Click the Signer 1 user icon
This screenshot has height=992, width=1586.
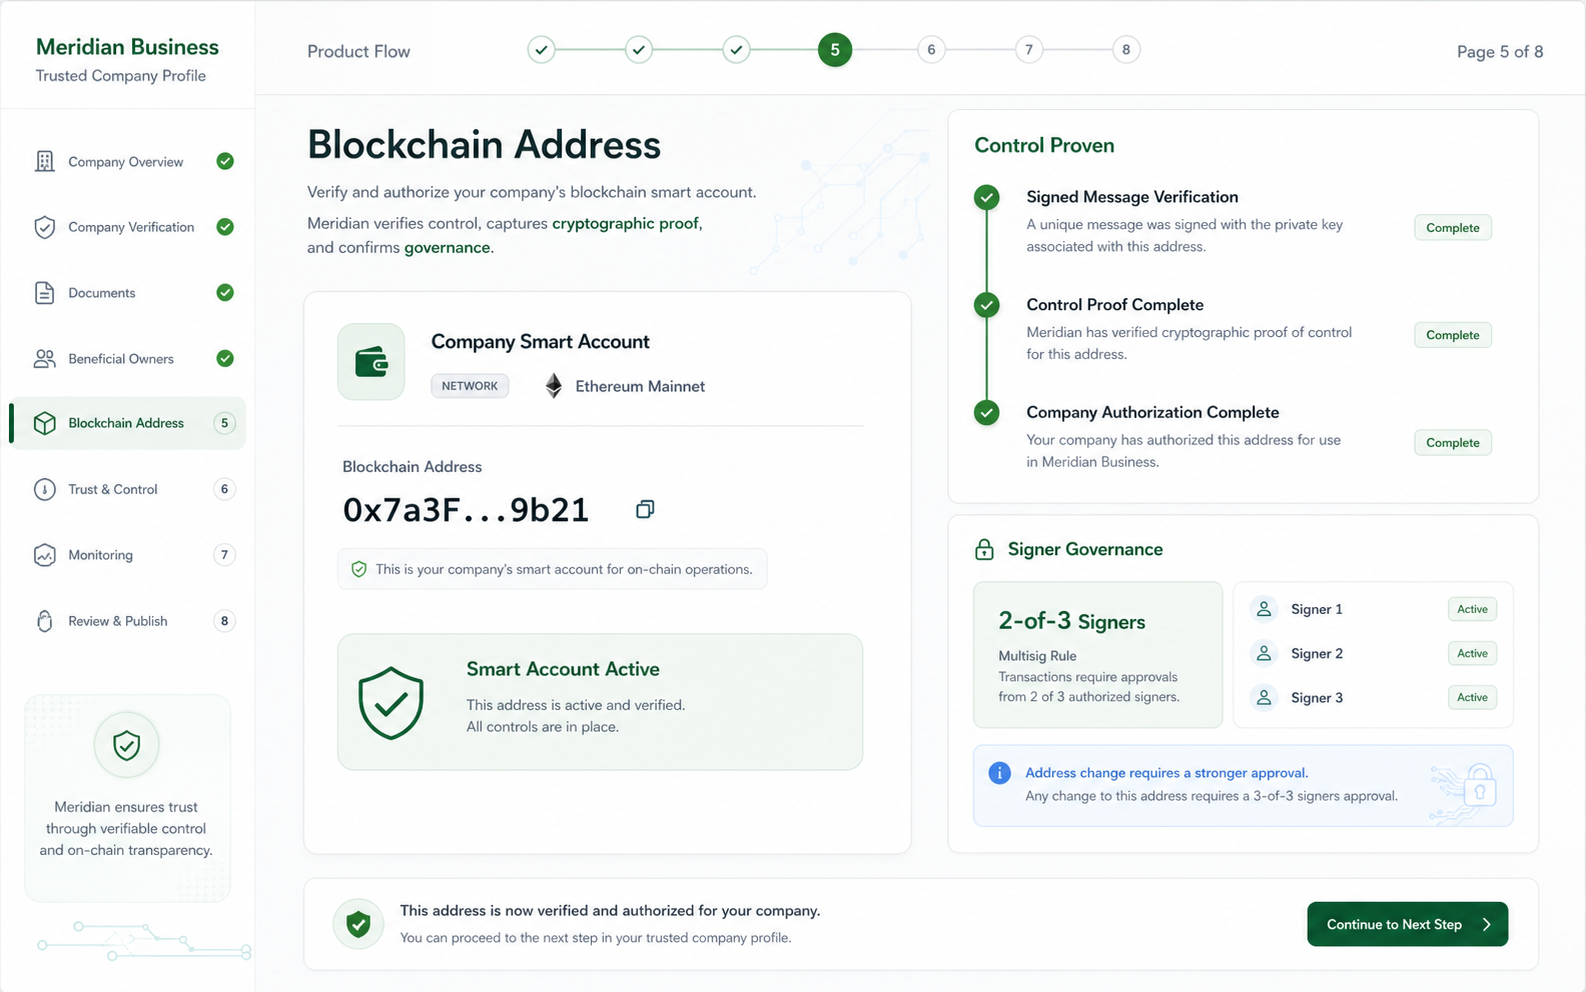[x=1264, y=609]
